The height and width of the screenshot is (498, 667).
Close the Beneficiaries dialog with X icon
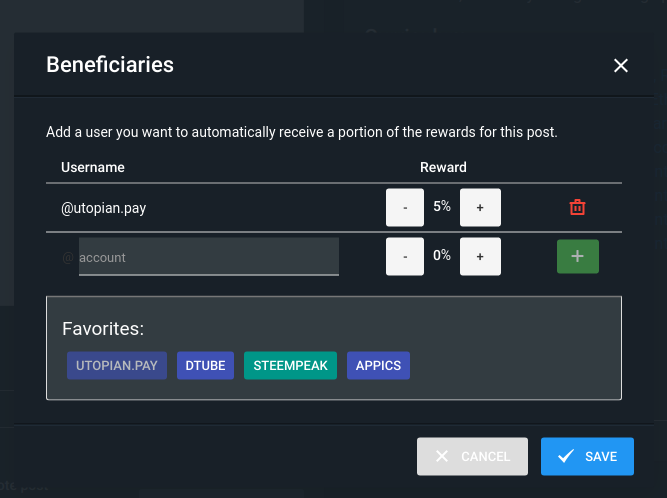pos(621,65)
